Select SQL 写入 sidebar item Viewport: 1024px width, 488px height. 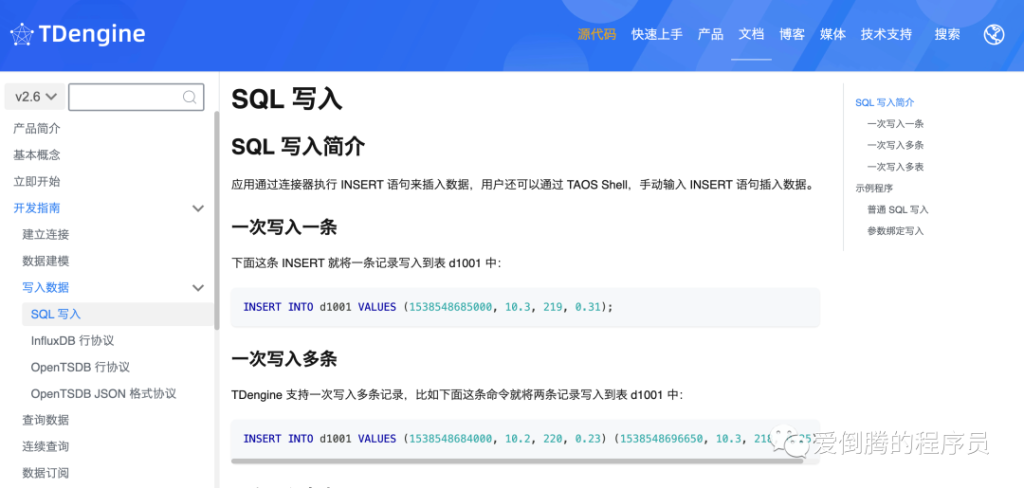click(x=118, y=314)
